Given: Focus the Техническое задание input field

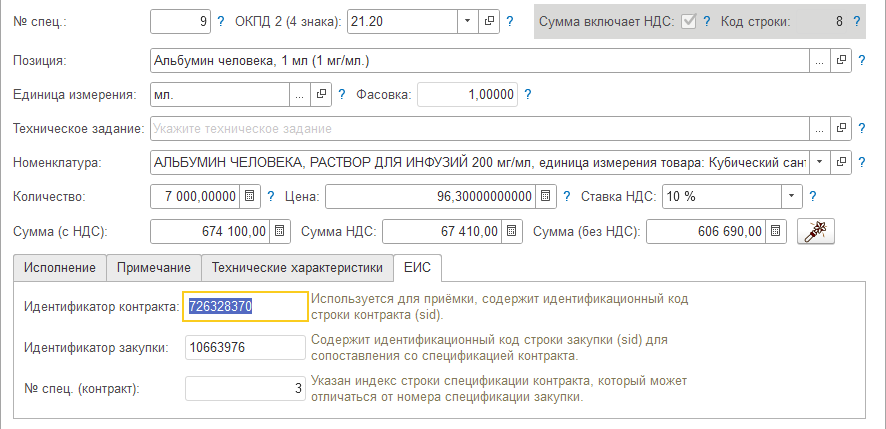Looking at the screenshot, I should click(x=480, y=128).
